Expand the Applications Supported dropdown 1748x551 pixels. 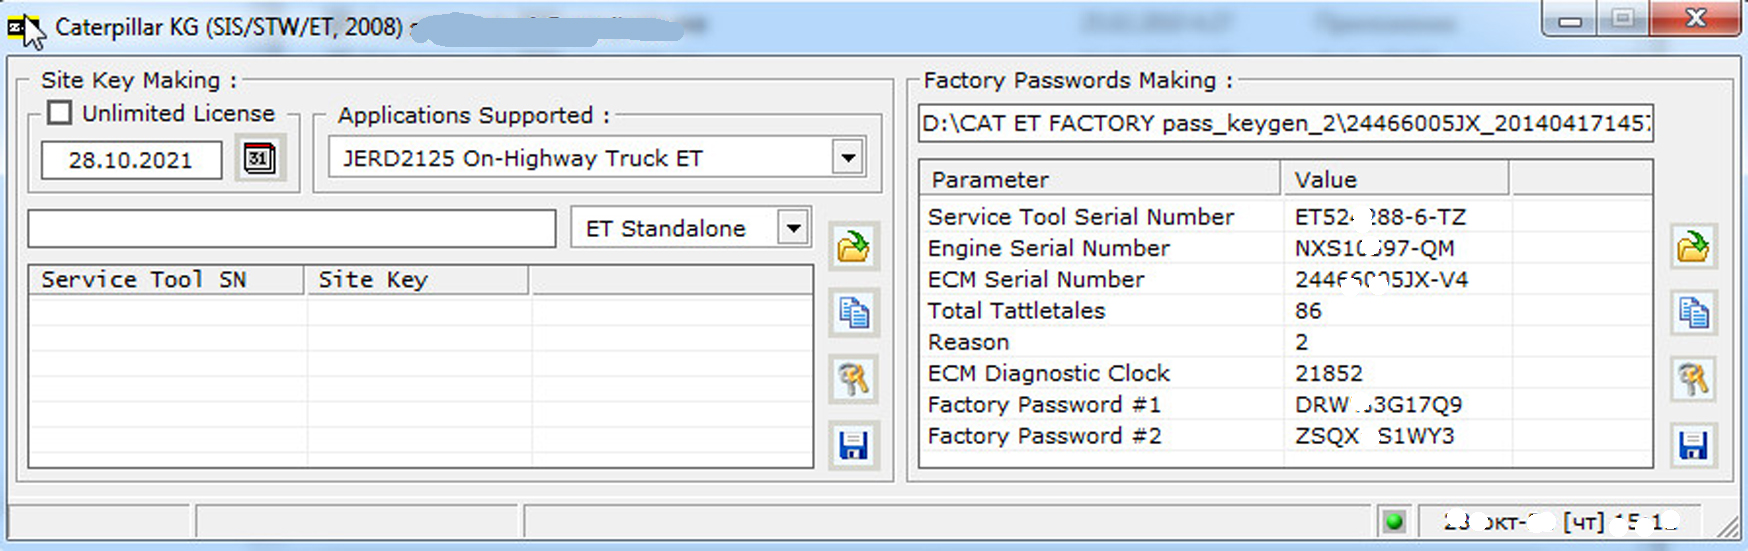847,158
